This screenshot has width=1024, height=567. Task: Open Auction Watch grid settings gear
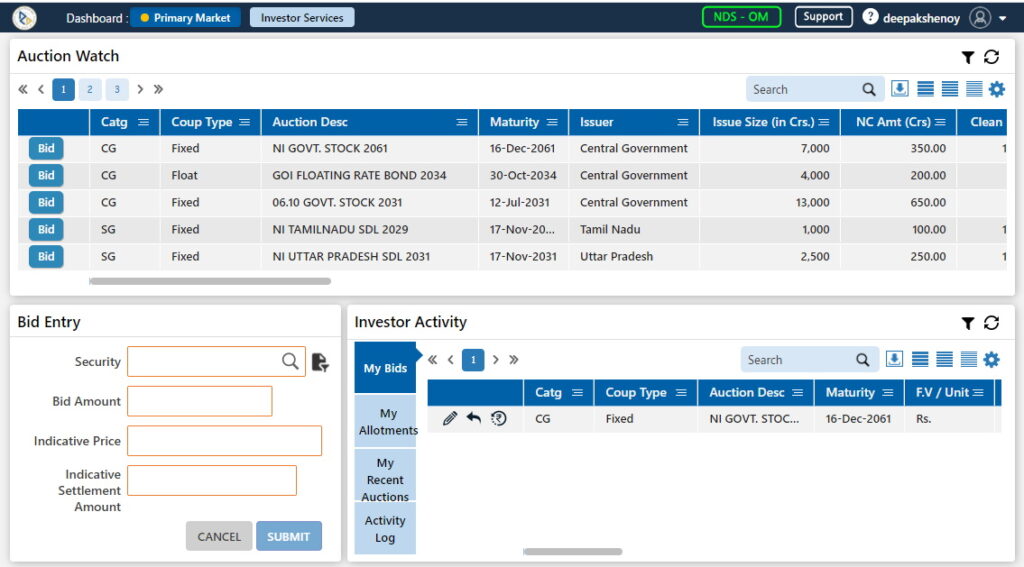(x=996, y=89)
